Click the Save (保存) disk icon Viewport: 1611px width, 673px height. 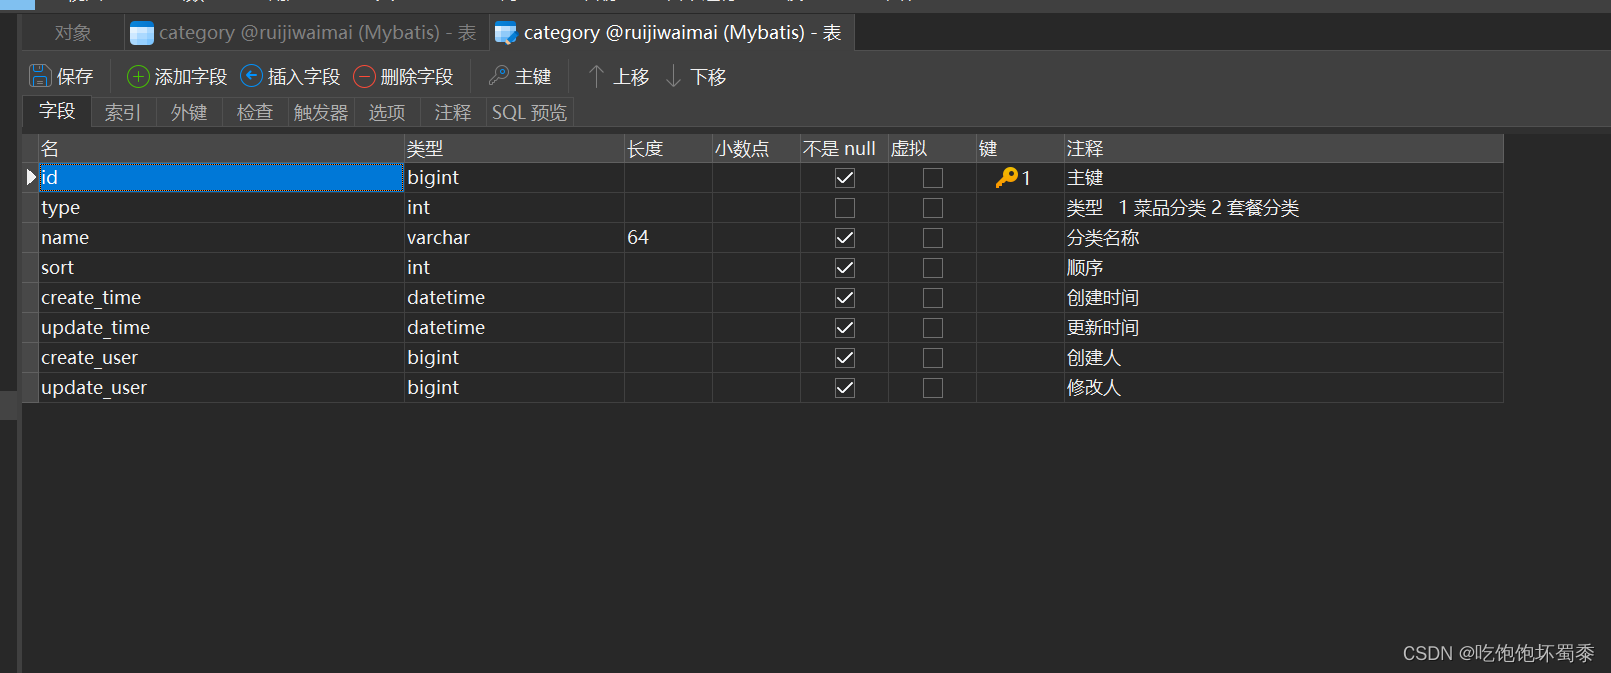[x=40, y=76]
